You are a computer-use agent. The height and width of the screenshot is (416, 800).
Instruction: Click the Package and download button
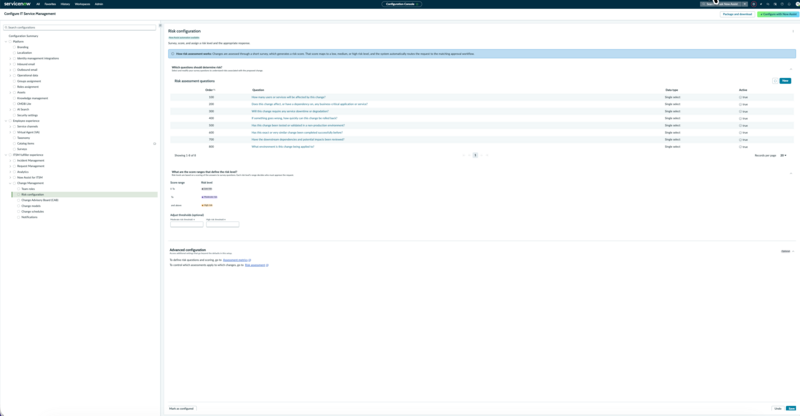[737, 14]
